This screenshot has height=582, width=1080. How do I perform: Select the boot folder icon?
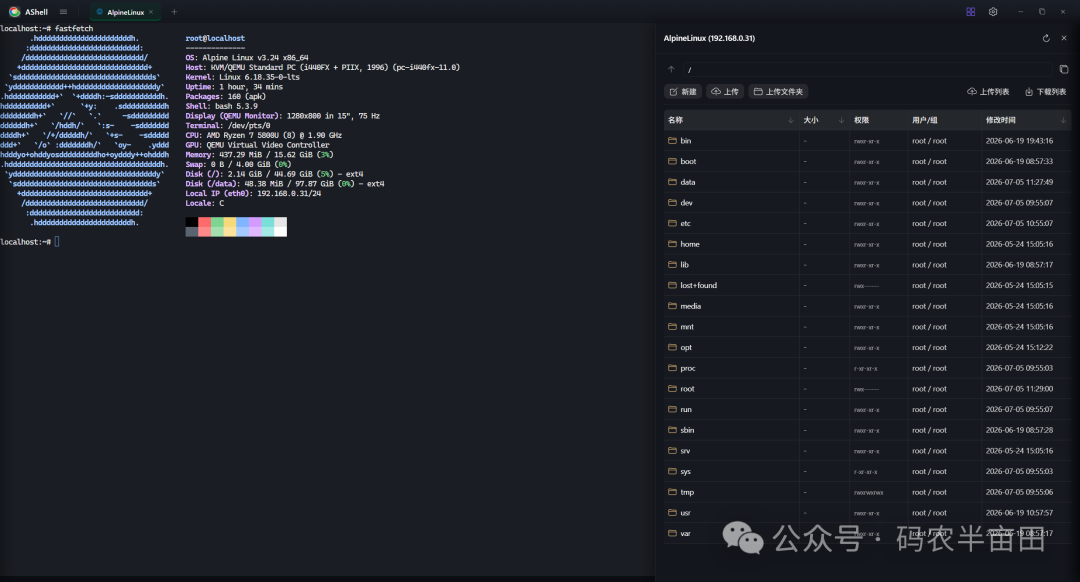point(672,161)
